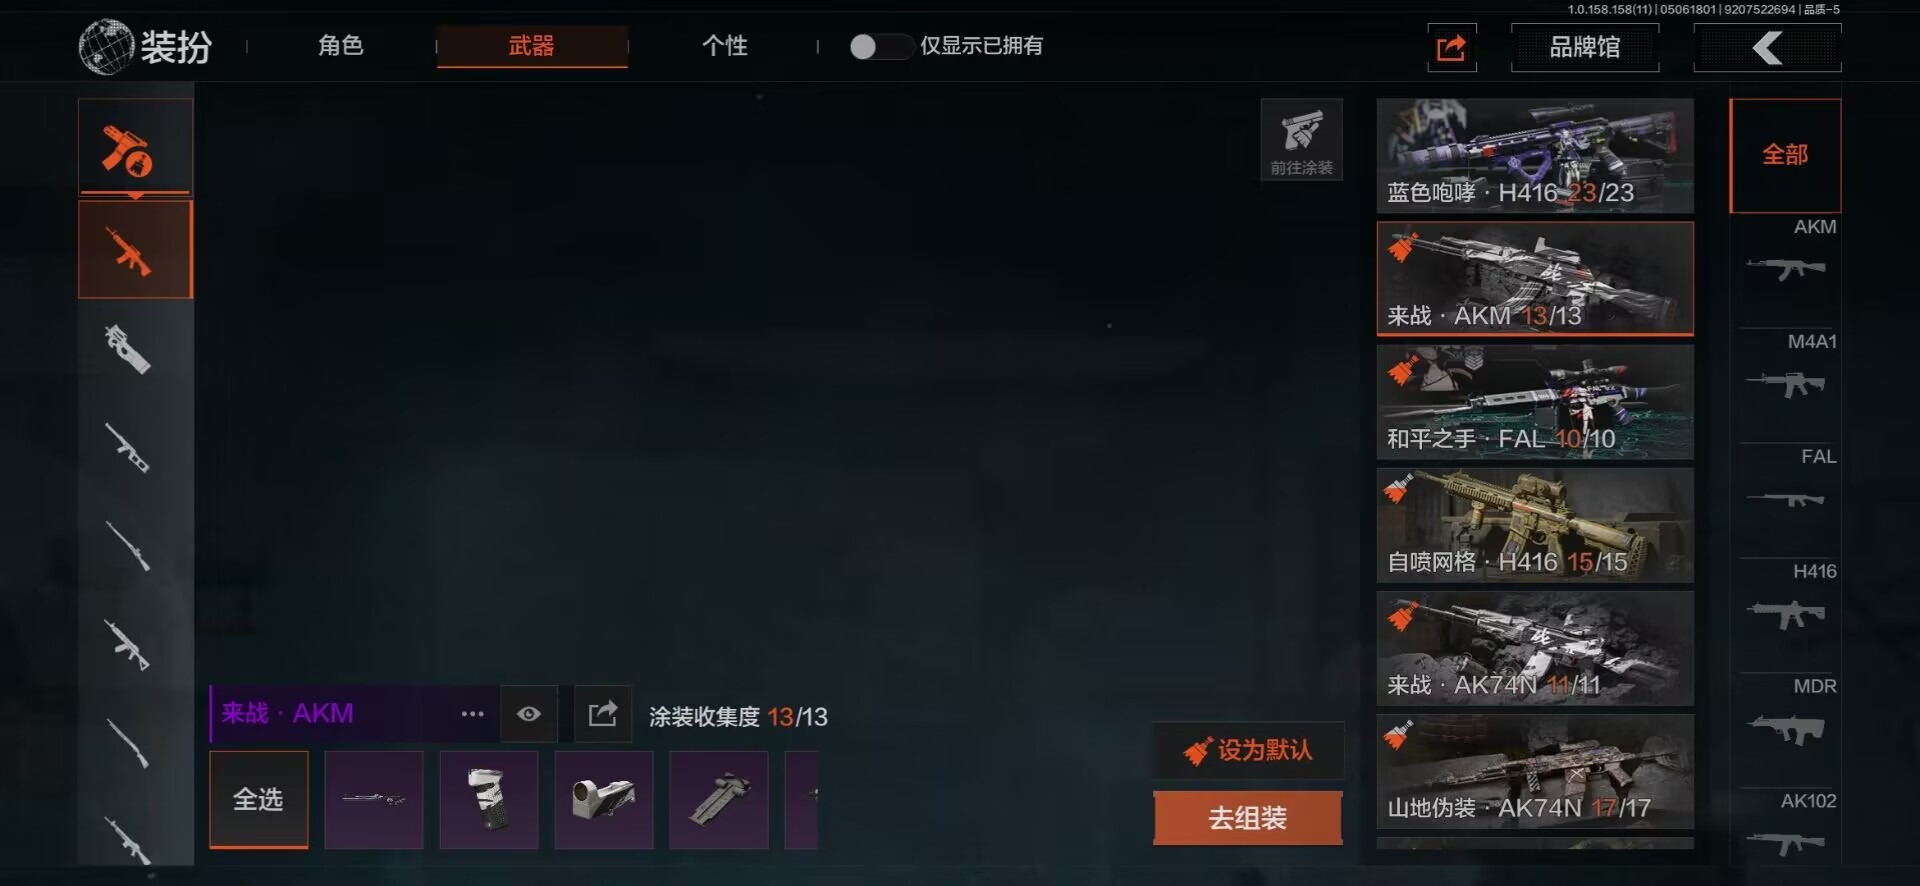This screenshot has height=886, width=1920.
Task: Open the three-dots menu beside 来战·AKM
Action: coord(473,714)
